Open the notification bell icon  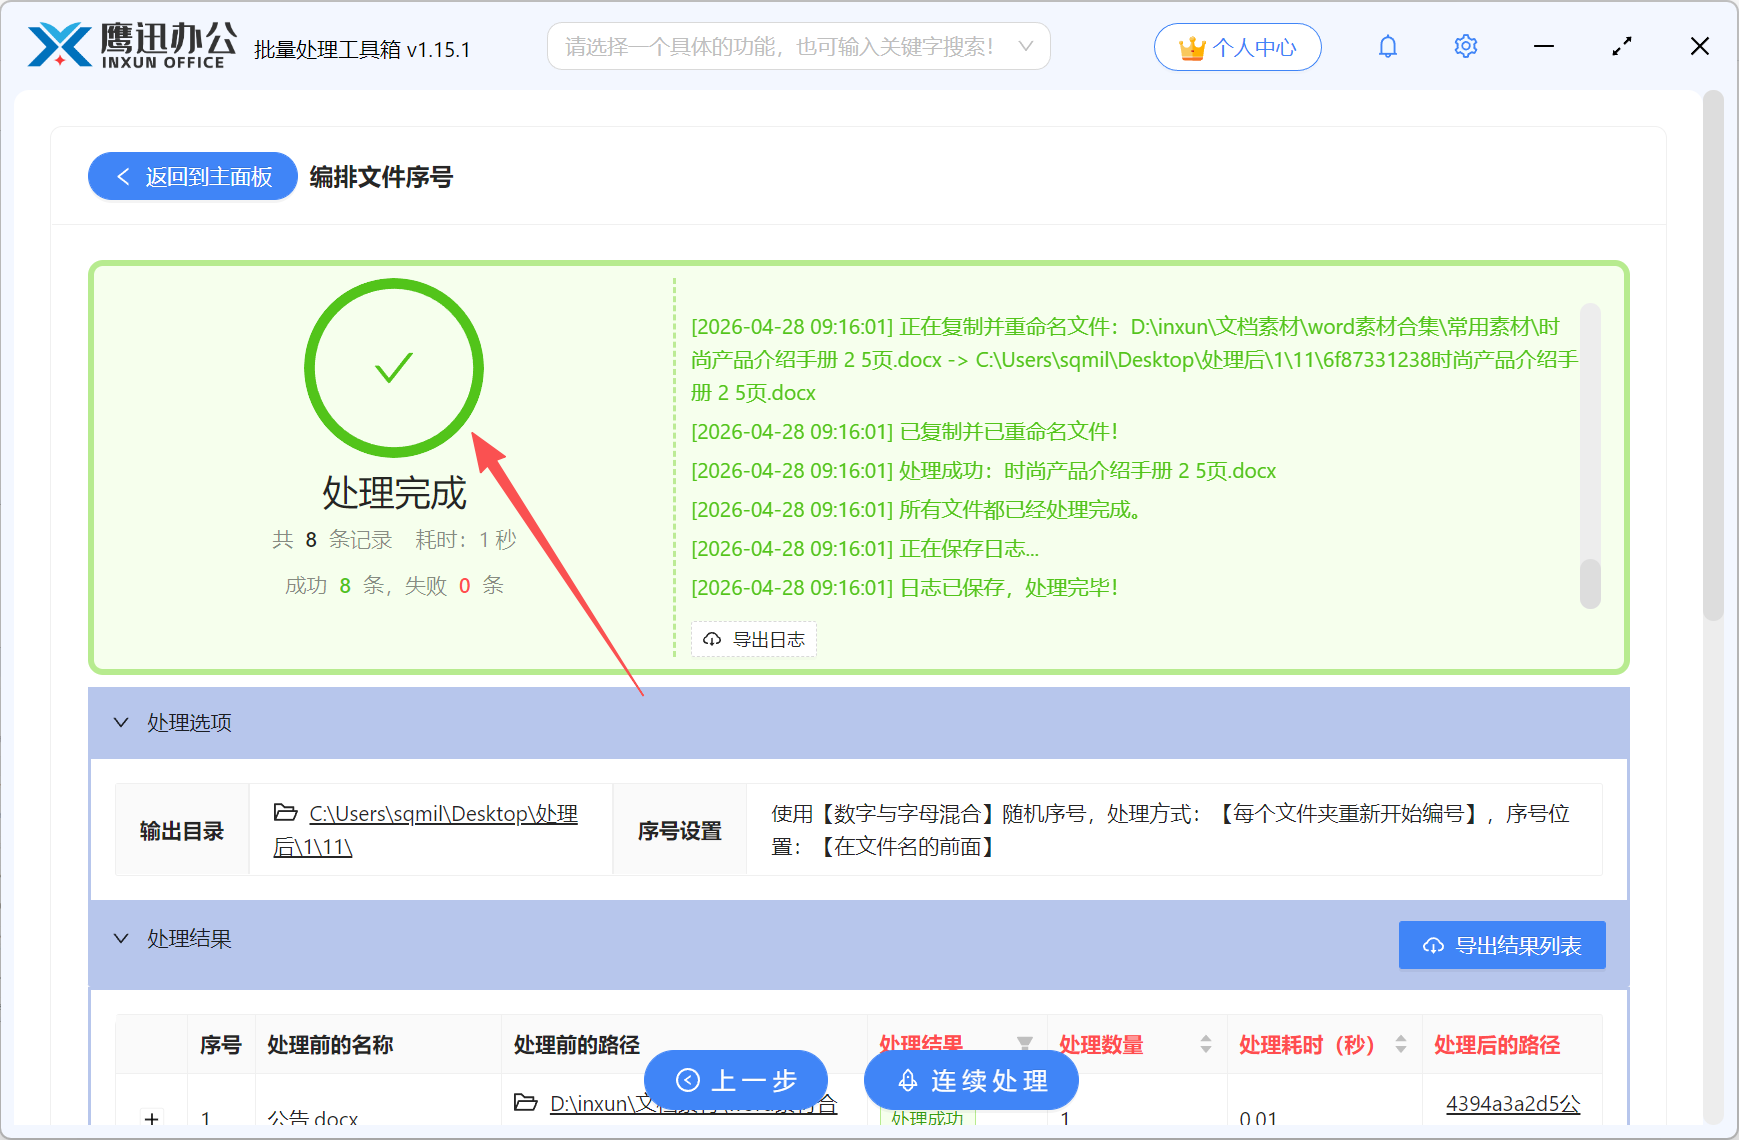pos(1388,45)
